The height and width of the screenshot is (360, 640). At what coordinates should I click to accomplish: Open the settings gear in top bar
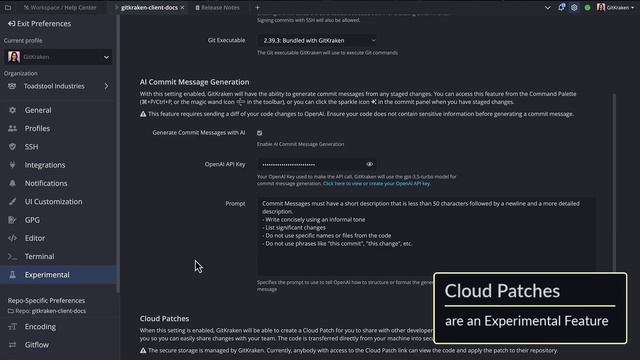click(574, 7)
